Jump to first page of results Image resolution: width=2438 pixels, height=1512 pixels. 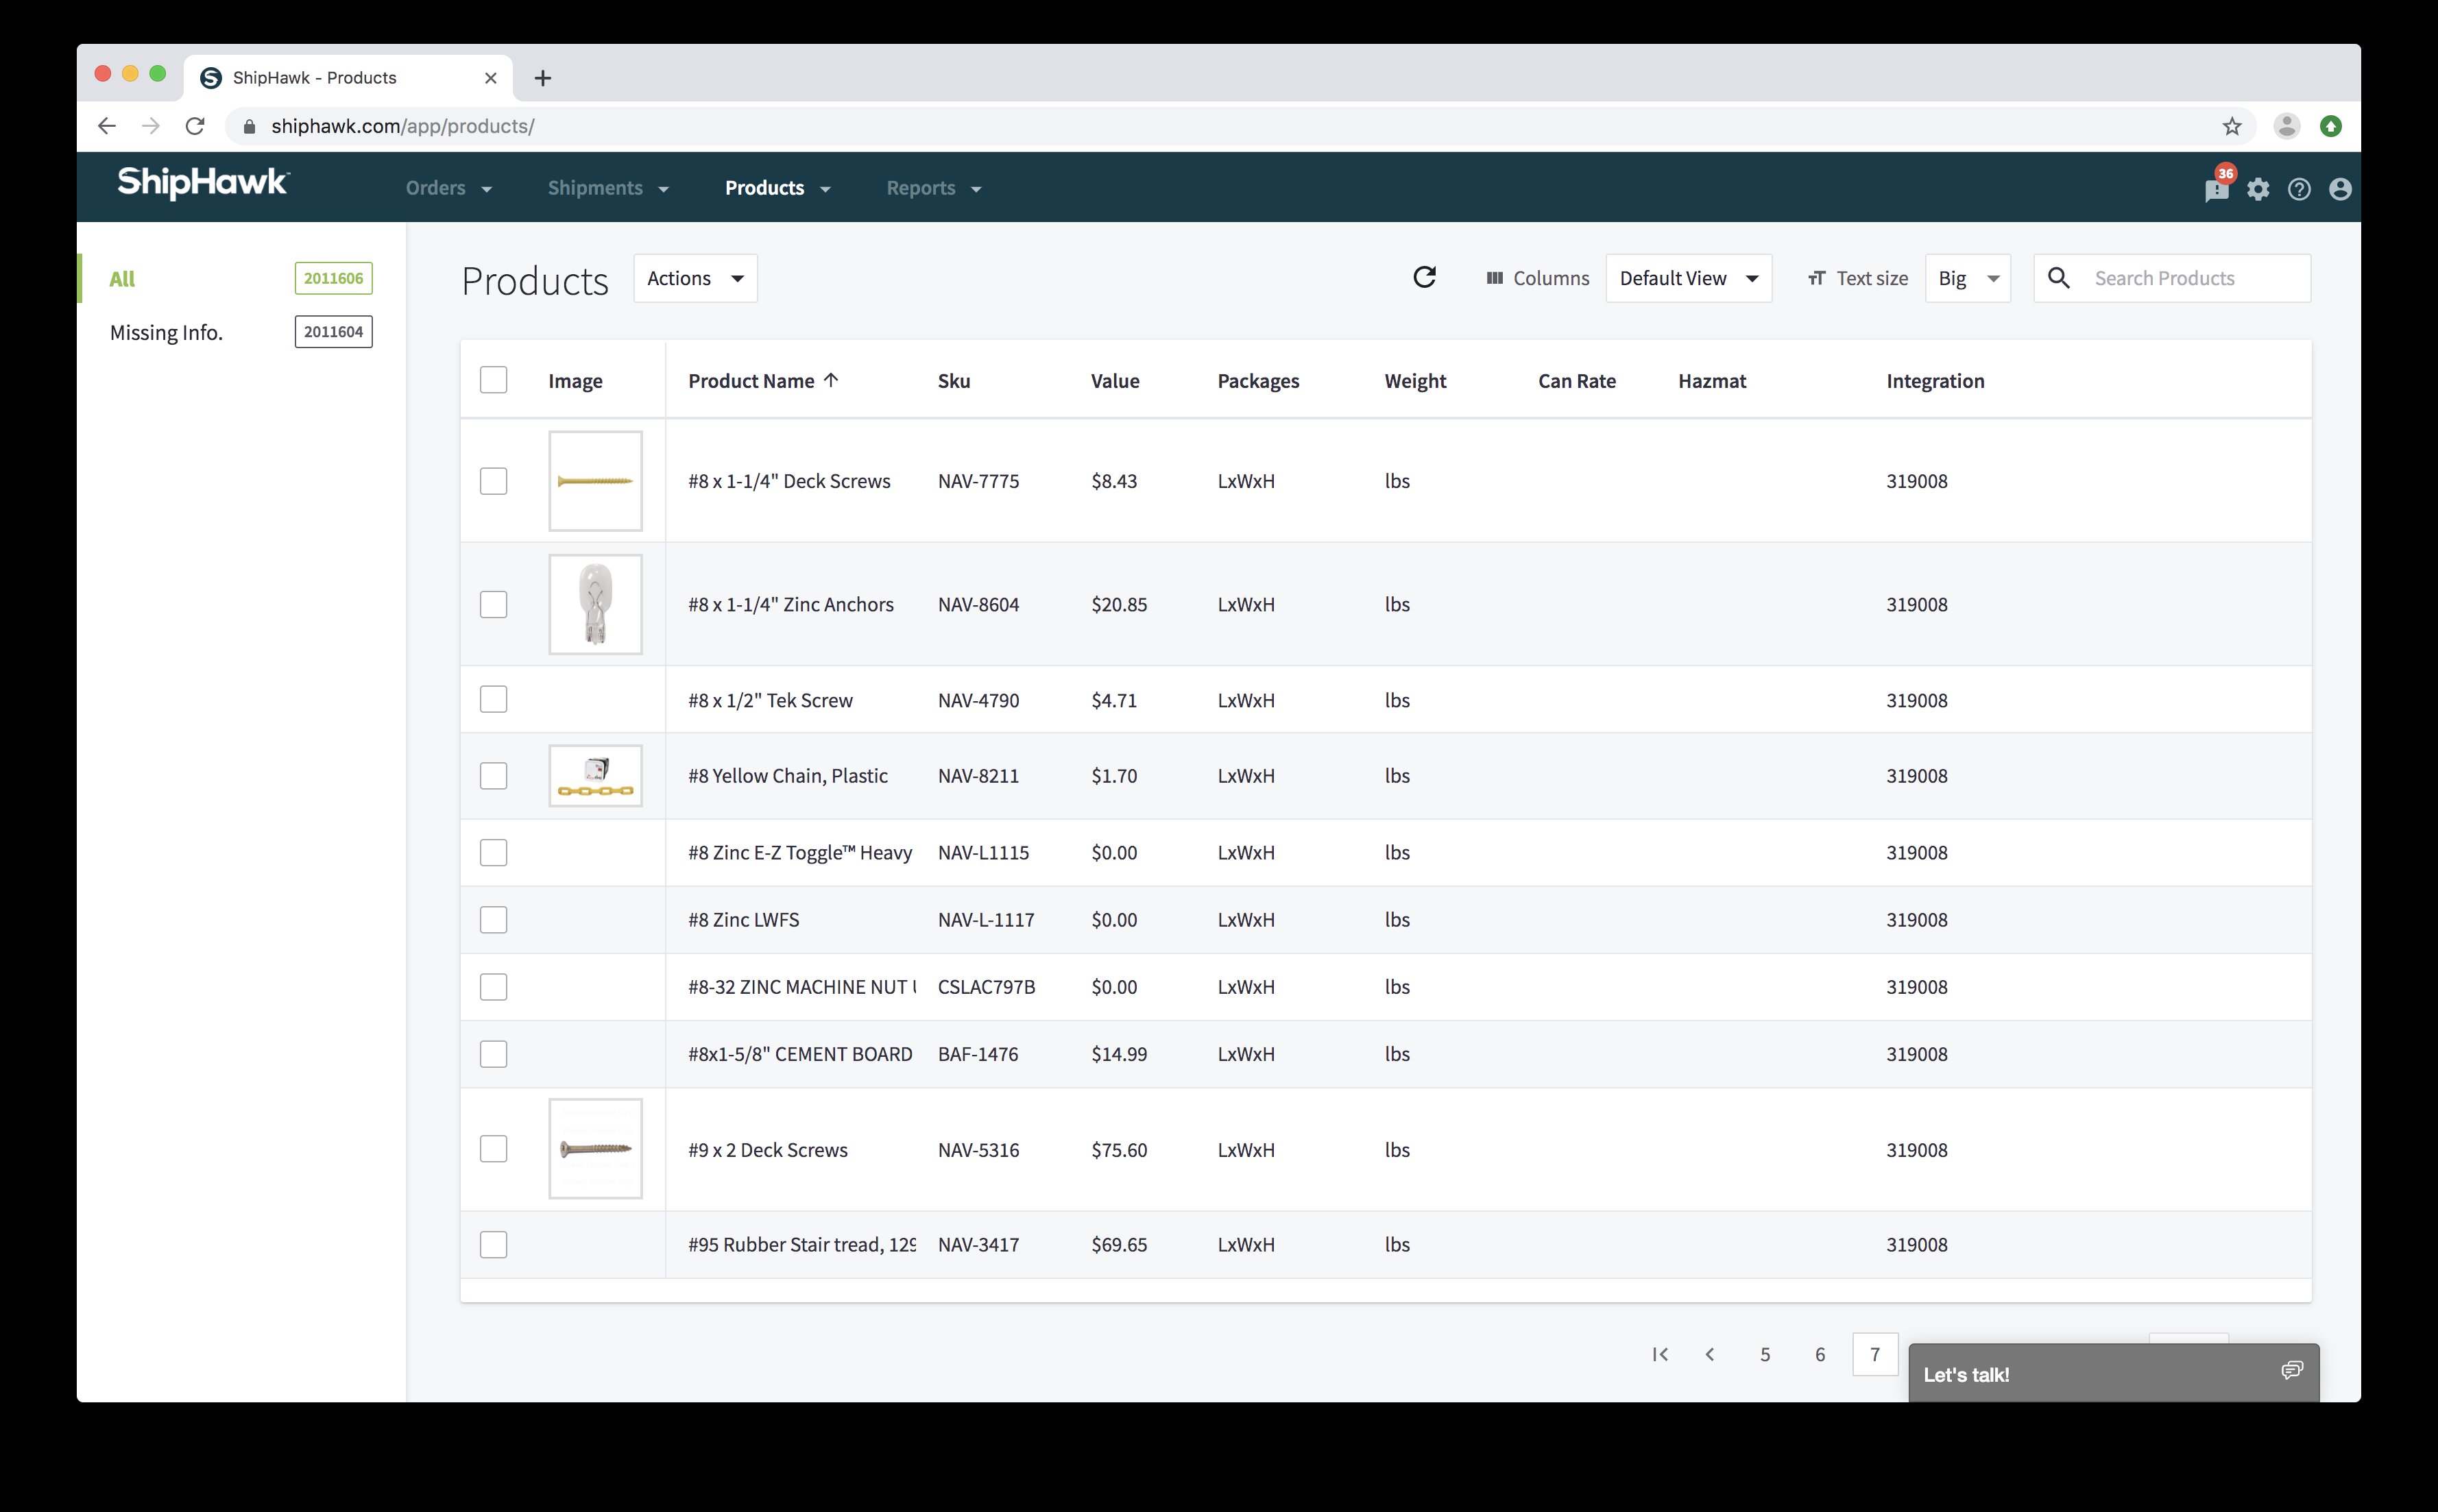[x=1660, y=1354]
